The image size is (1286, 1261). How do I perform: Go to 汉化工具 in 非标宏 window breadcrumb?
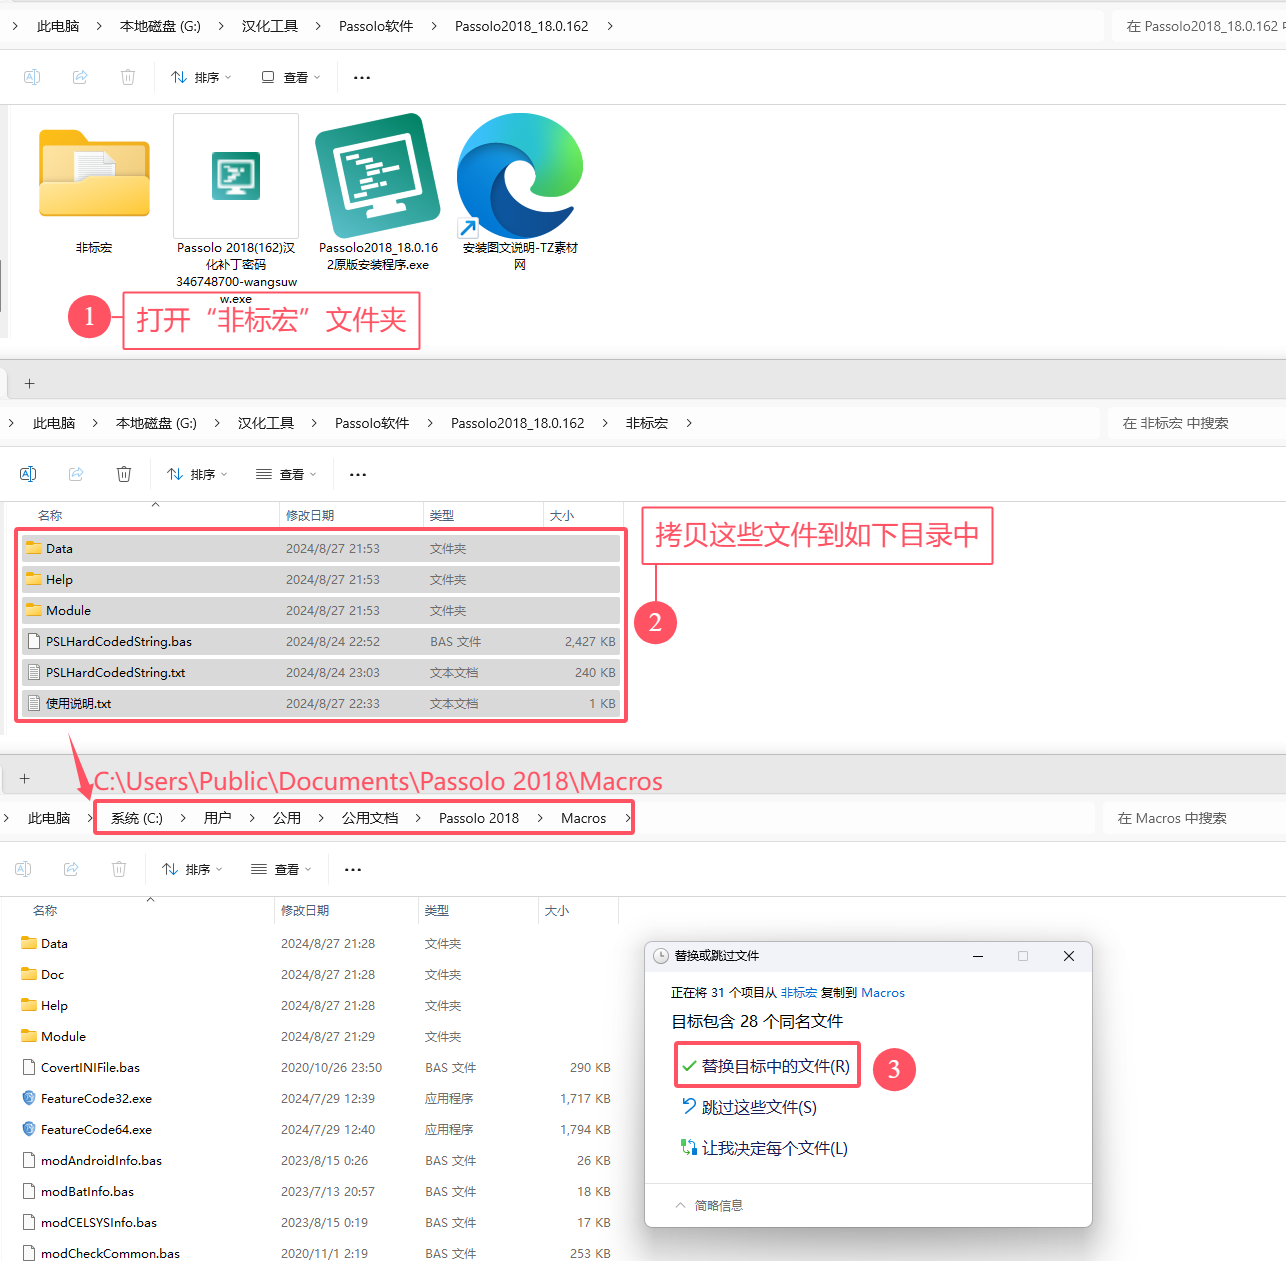(266, 423)
